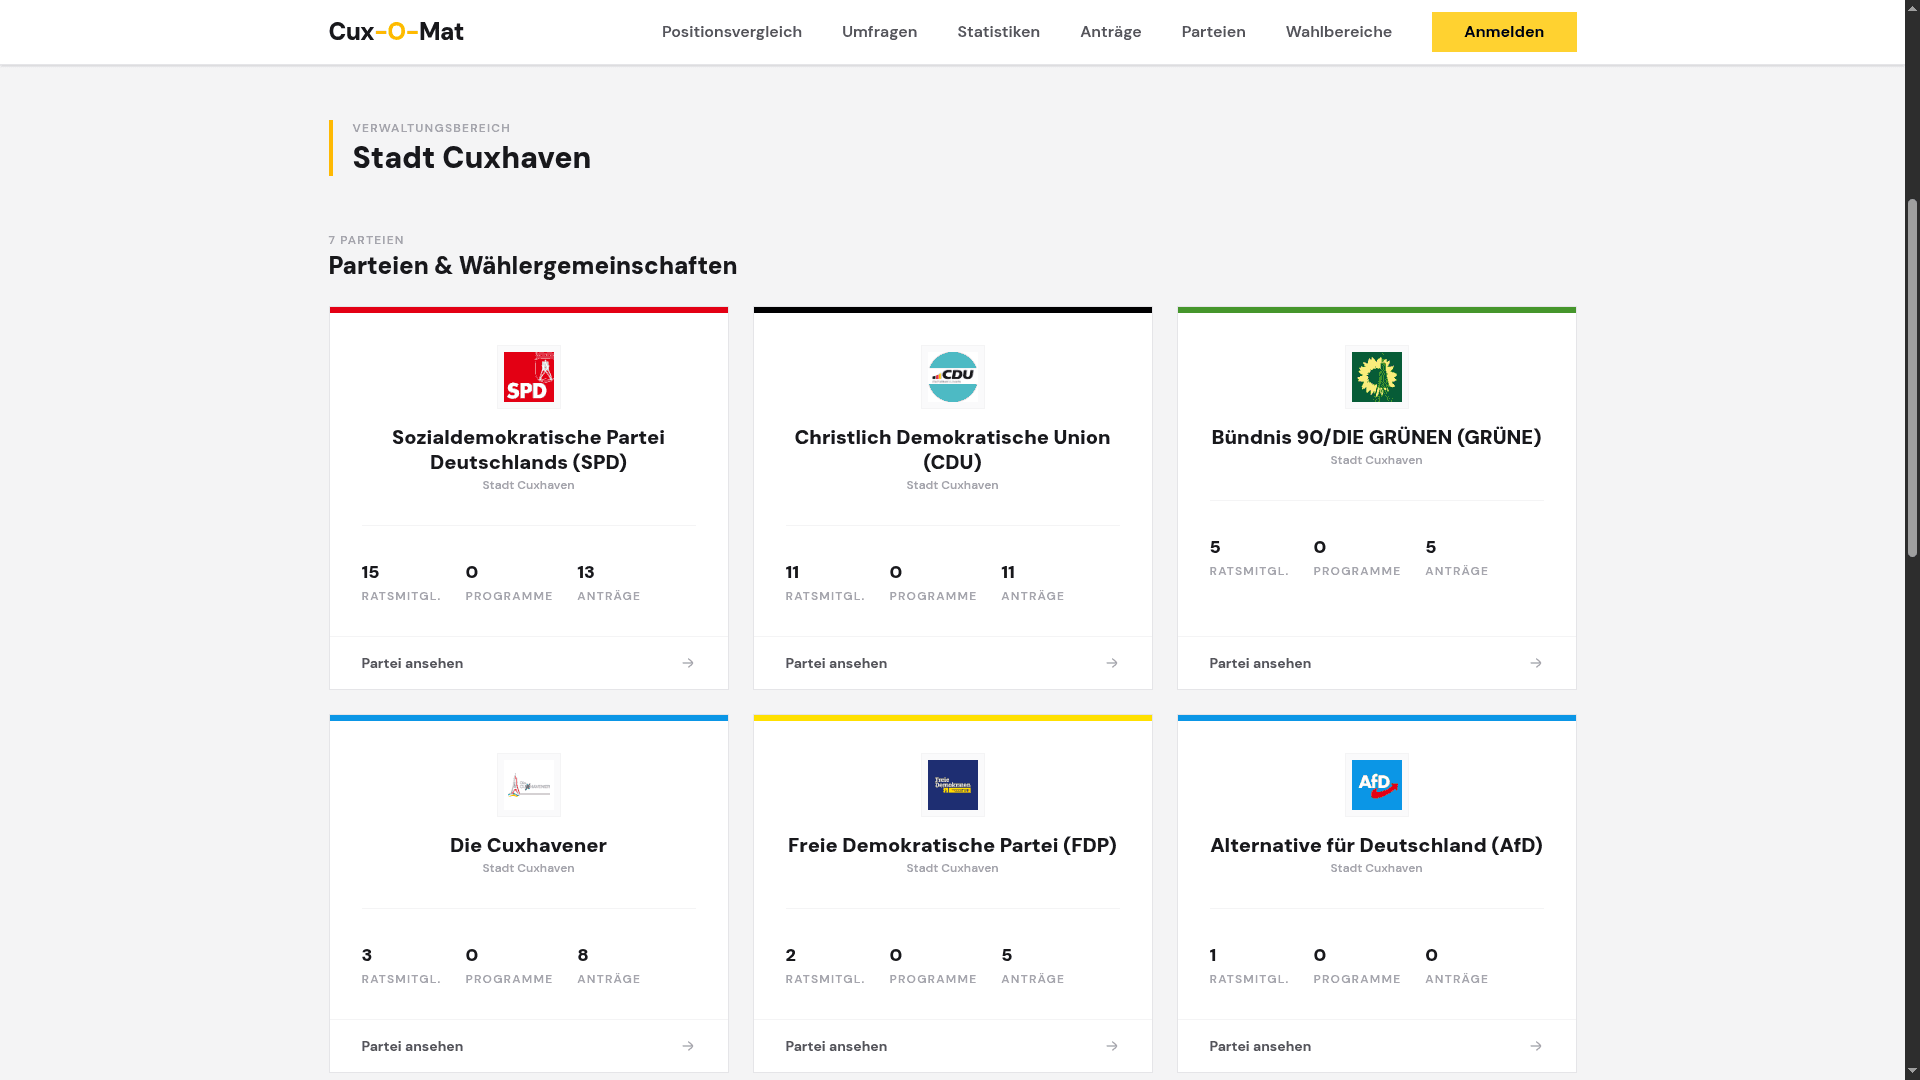1920x1080 pixels.
Task: Click the Die Cuxhavener heading text
Action: [528, 845]
